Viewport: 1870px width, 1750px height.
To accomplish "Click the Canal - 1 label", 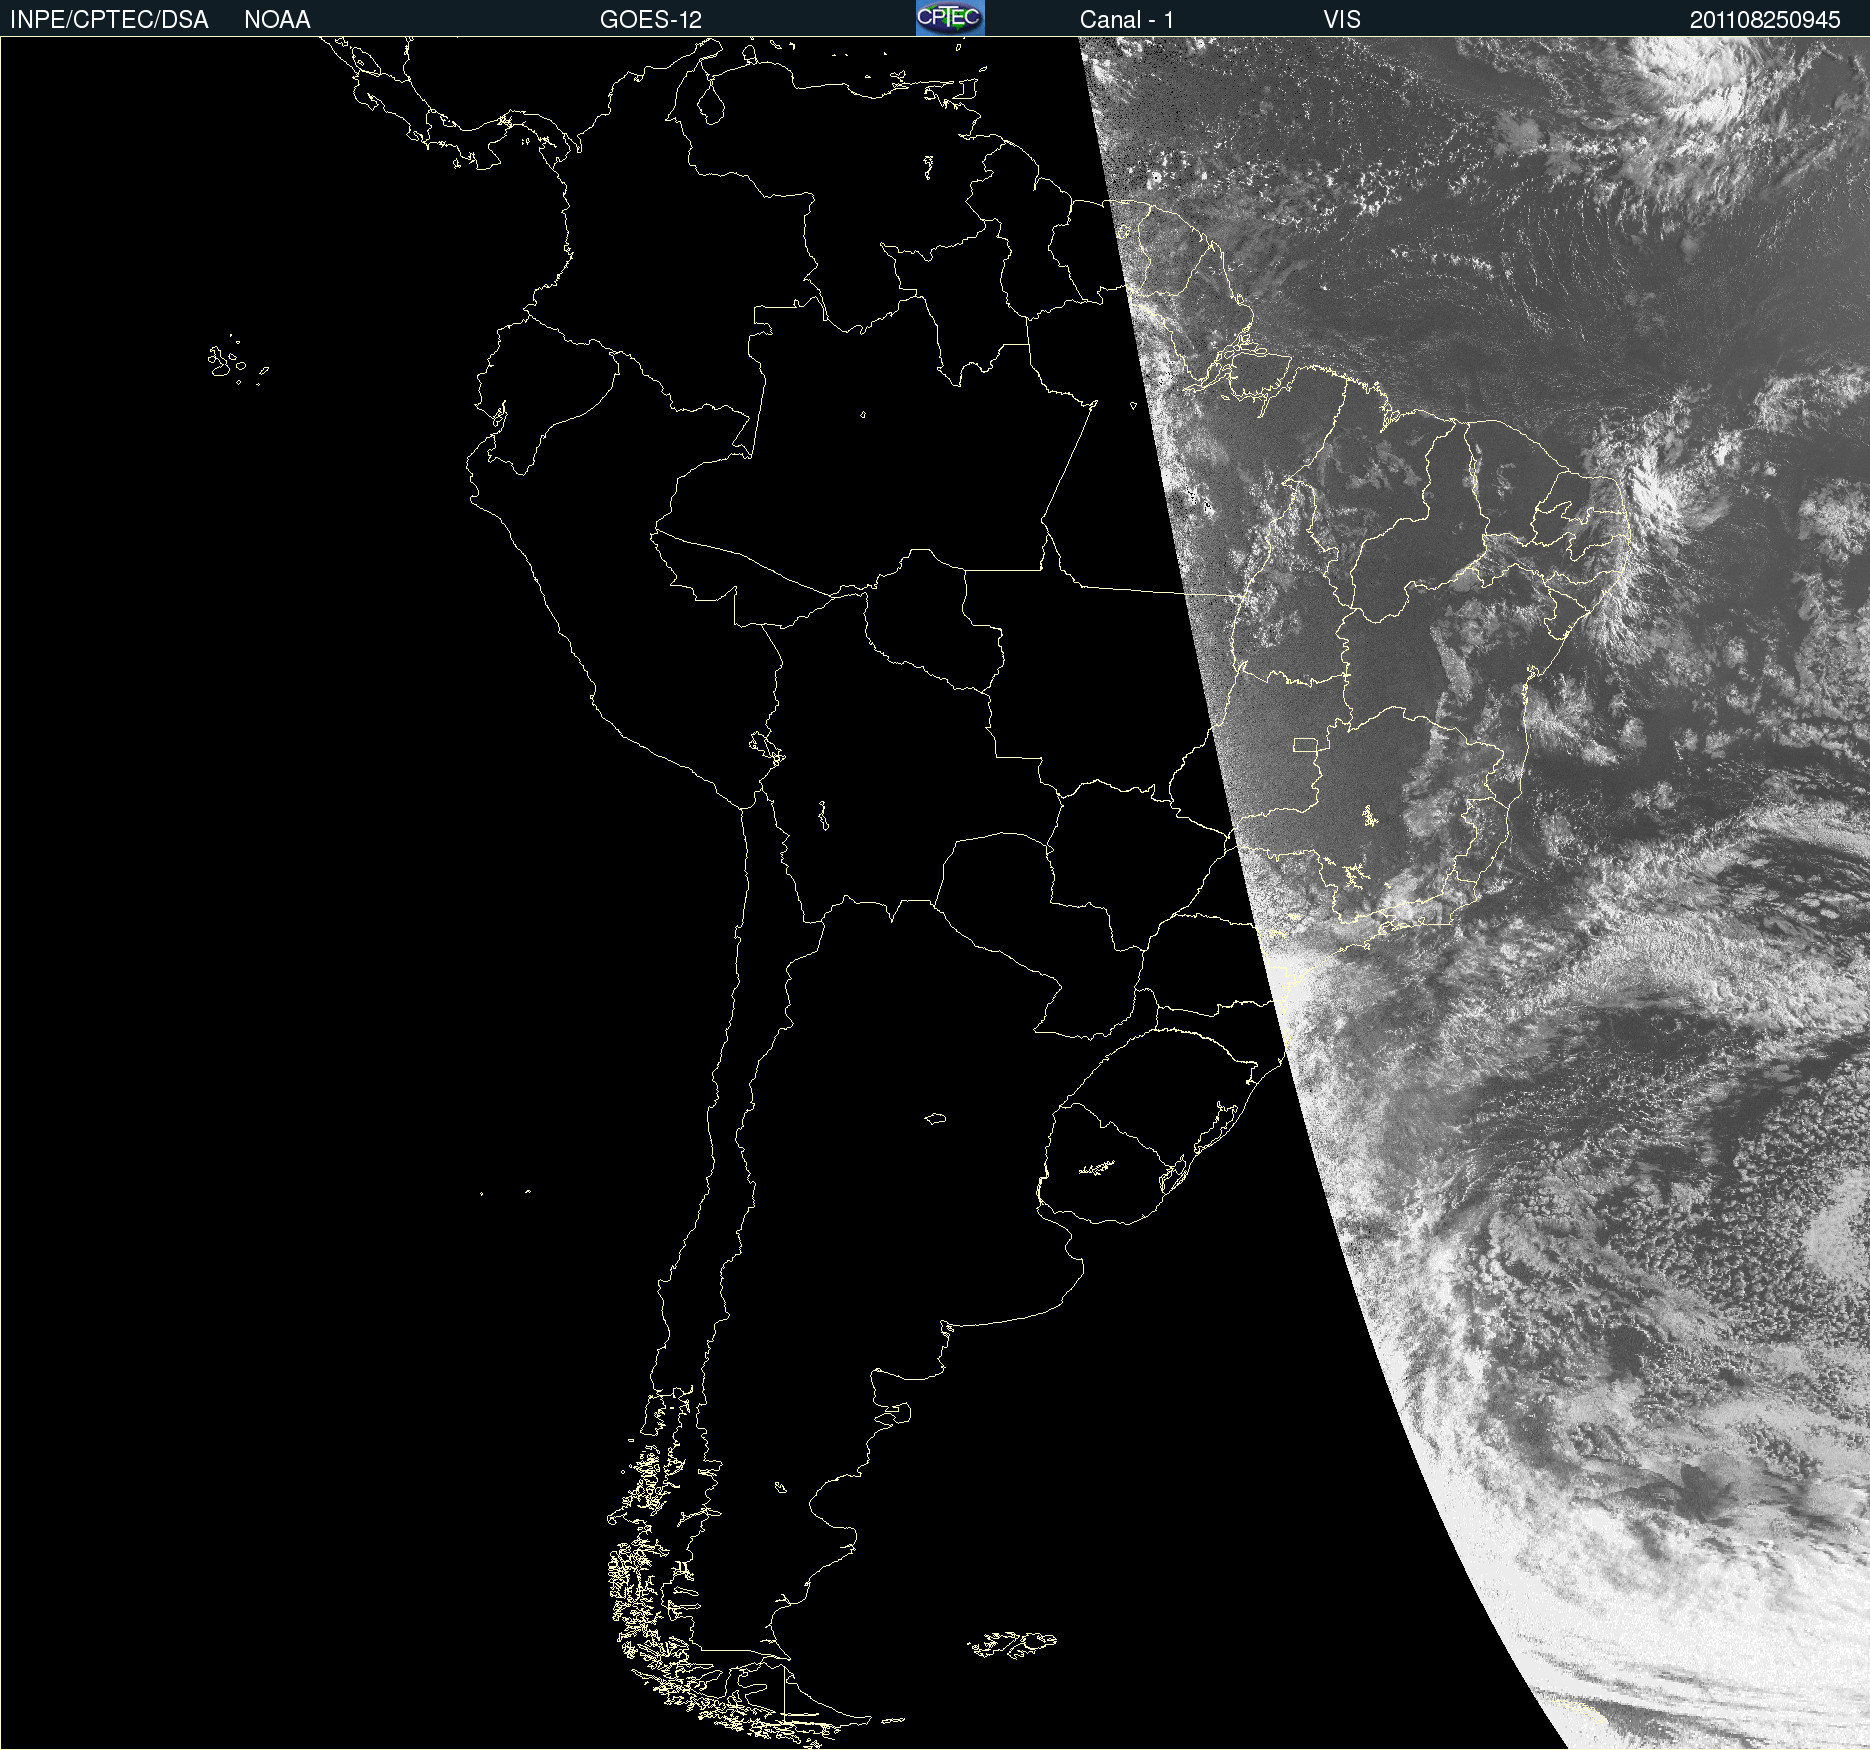I will (x=1126, y=20).
